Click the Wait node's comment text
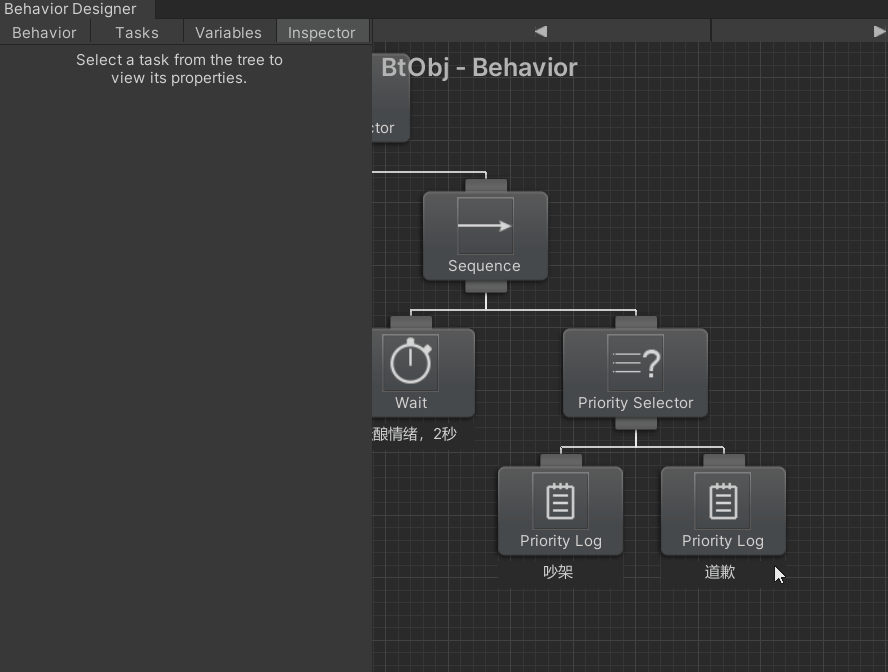This screenshot has height=672, width=888. click(x=415, y=434)
